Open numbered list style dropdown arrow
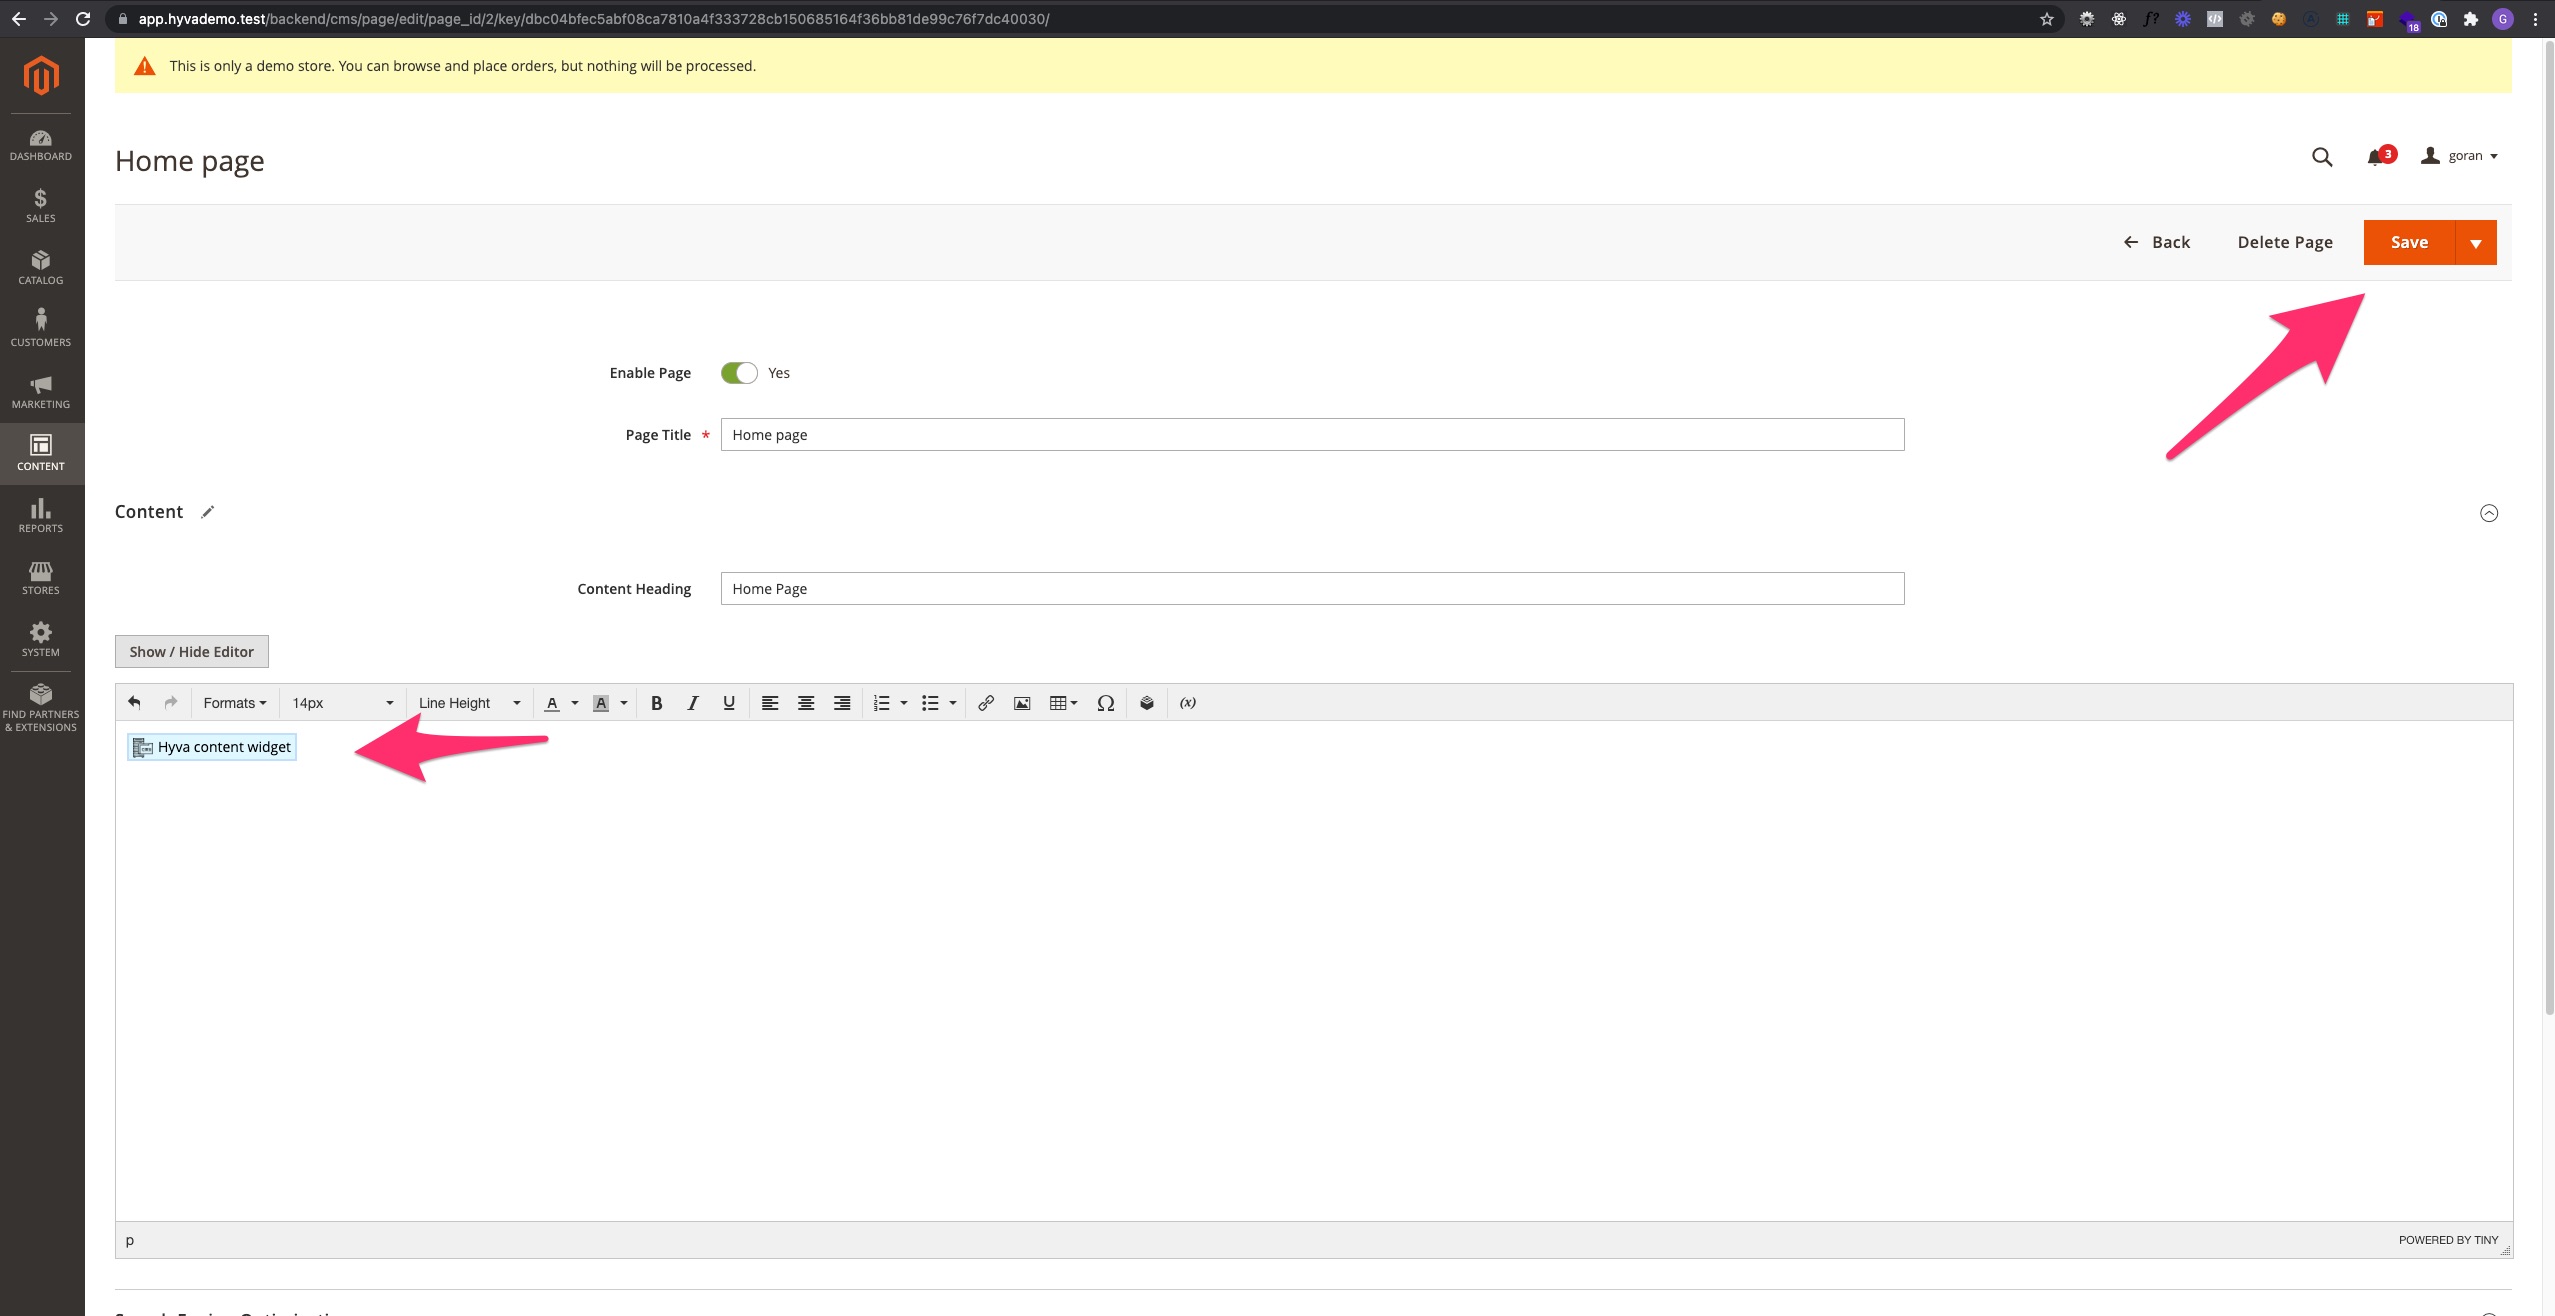The width and height of the screenshot is (2555, 1316). click(x=904, y=703)
